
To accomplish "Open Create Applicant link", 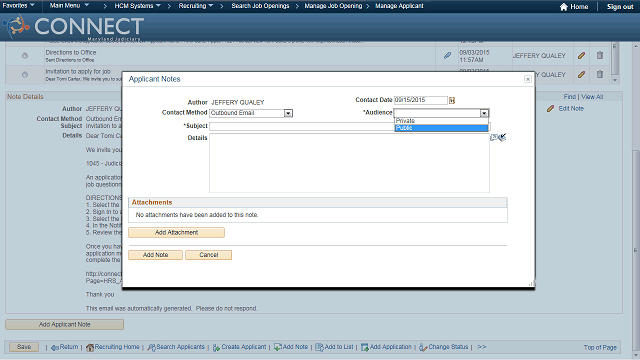I will coord(239,347).
